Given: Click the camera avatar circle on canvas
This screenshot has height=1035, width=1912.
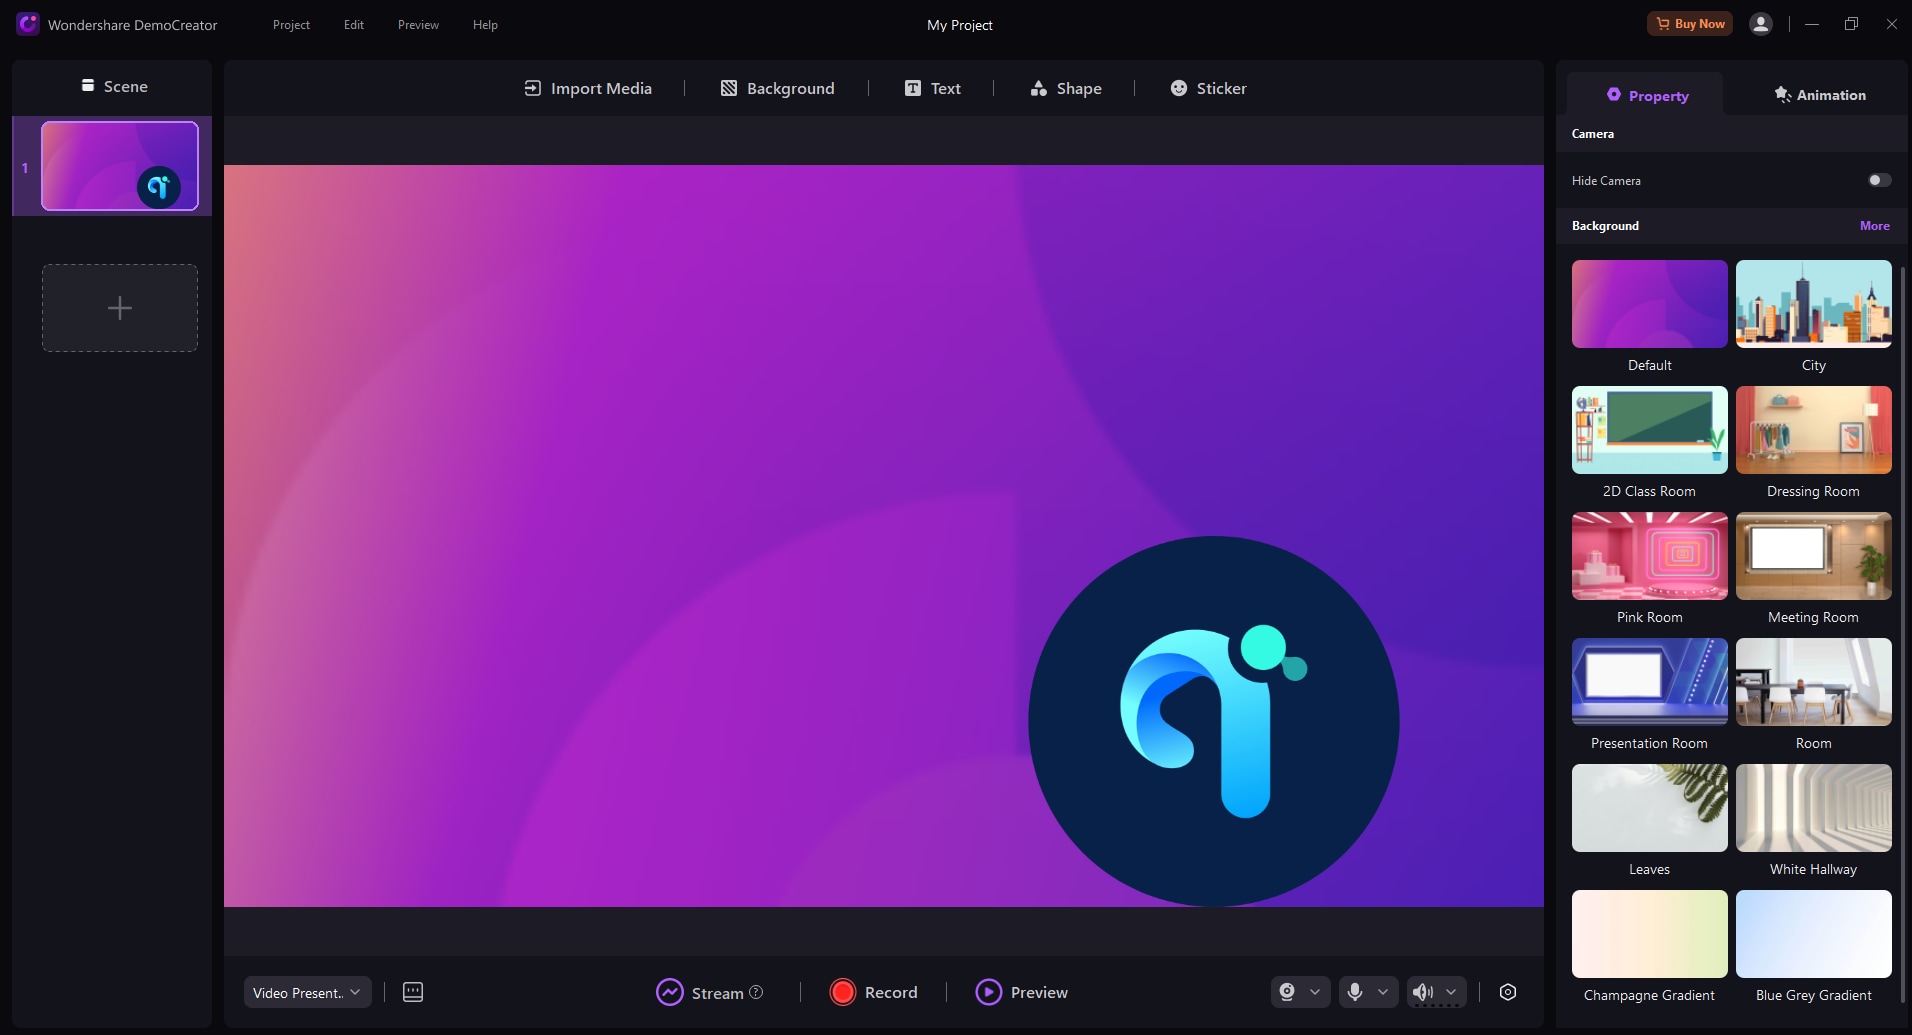Looking at the screenshot, I should pos(1214,721).
